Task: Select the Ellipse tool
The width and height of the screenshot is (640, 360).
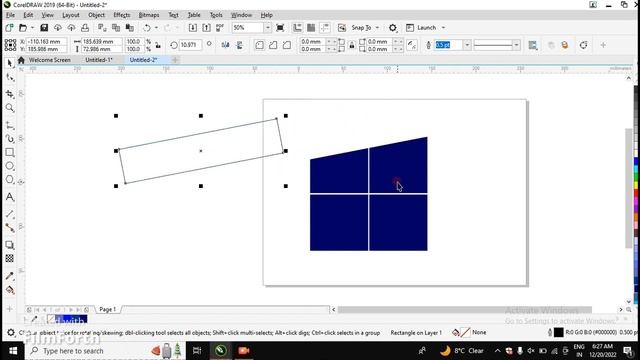Action: [10, 166]
